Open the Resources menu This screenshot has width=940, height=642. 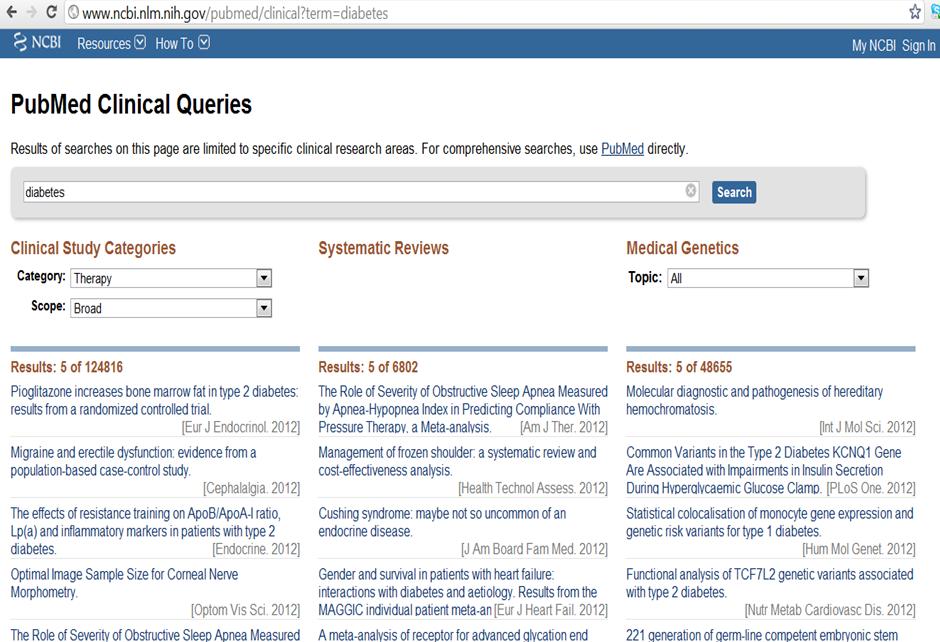[x=111, y=43]
